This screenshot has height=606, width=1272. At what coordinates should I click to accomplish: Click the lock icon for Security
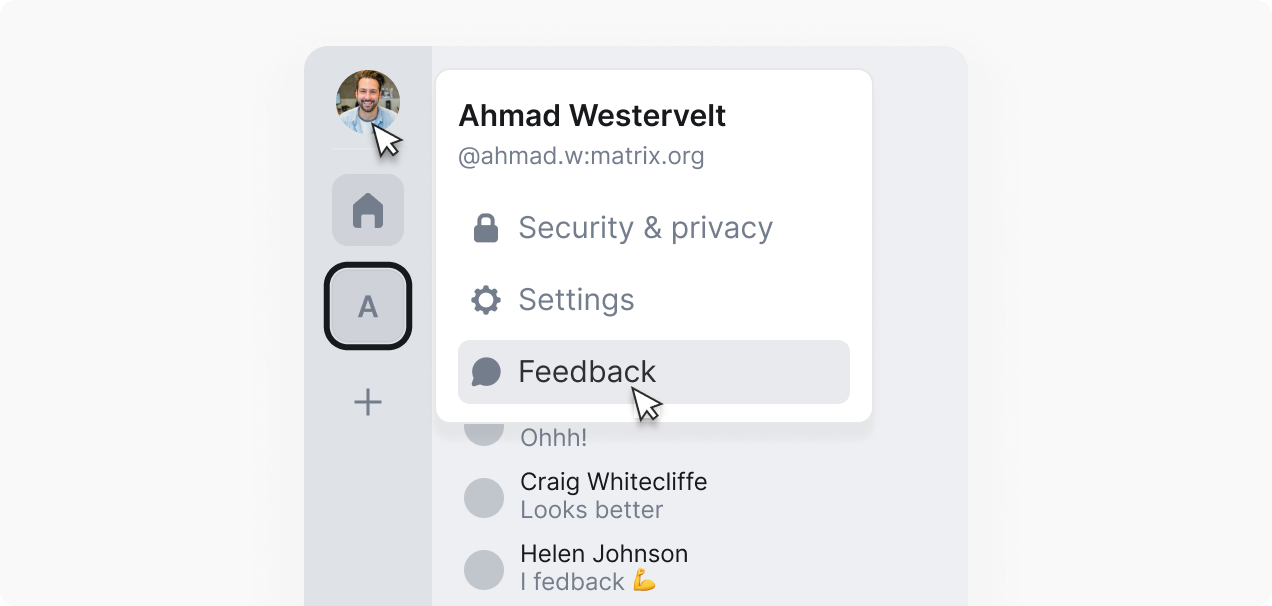click(x=486, y=228)
